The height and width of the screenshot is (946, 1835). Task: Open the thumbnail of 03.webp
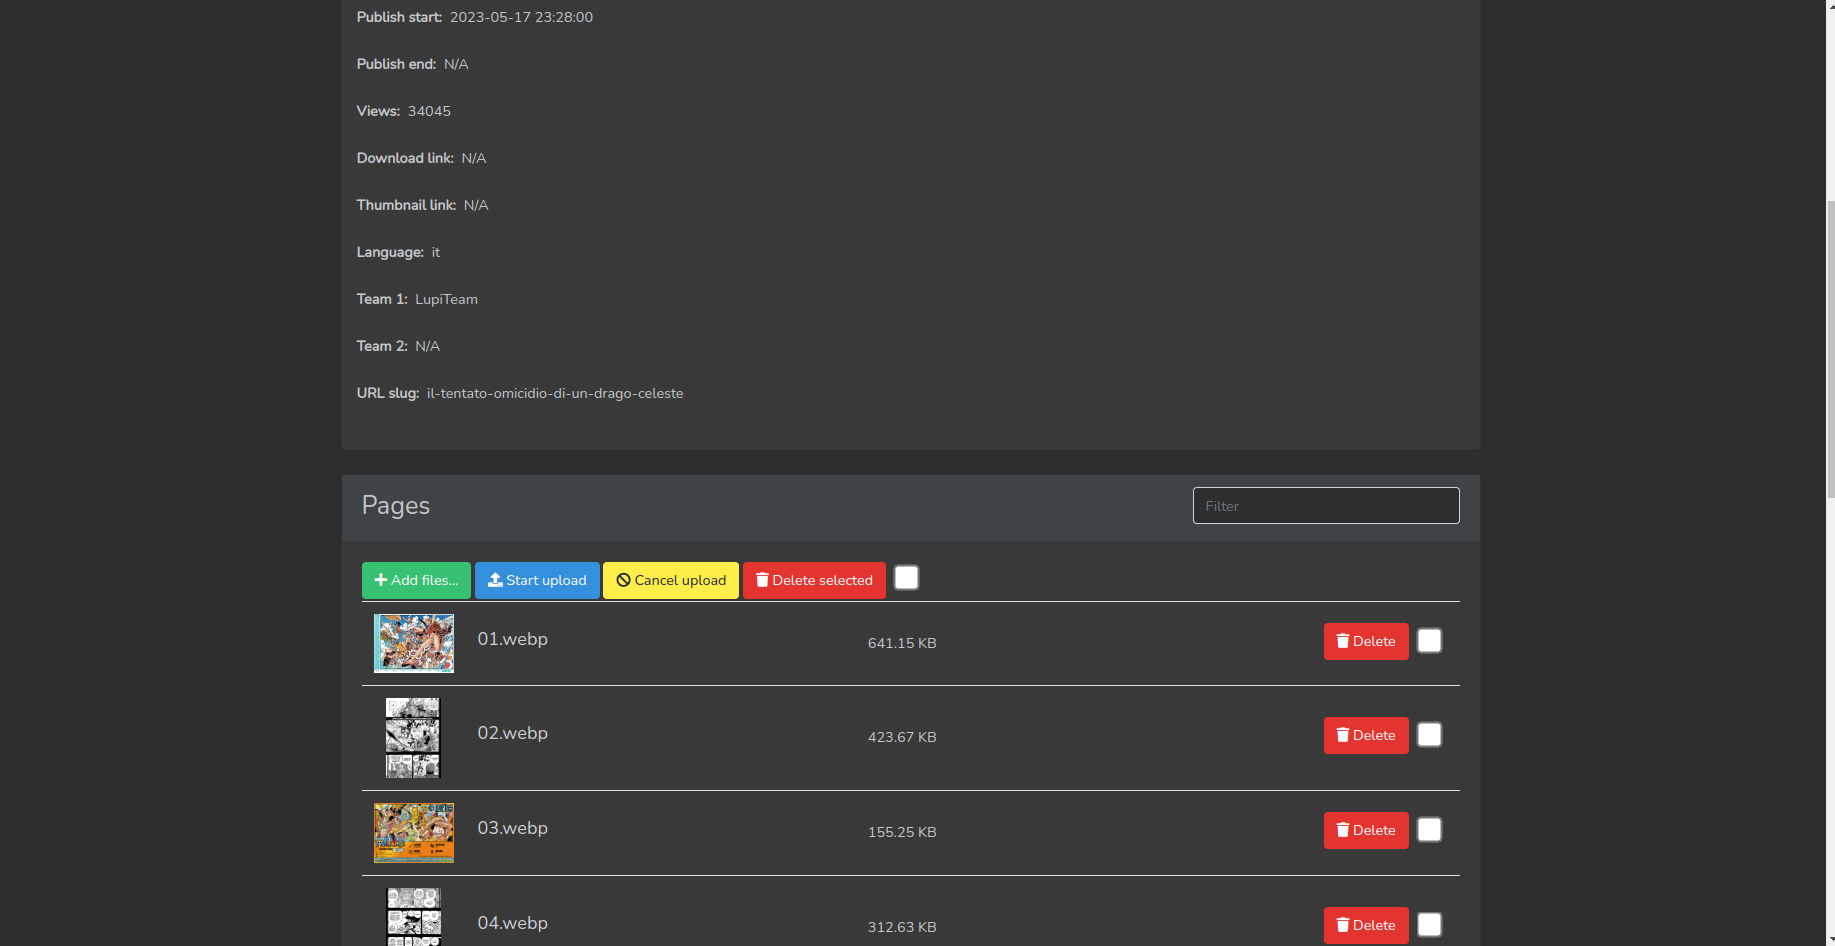[x=413, y=832]
